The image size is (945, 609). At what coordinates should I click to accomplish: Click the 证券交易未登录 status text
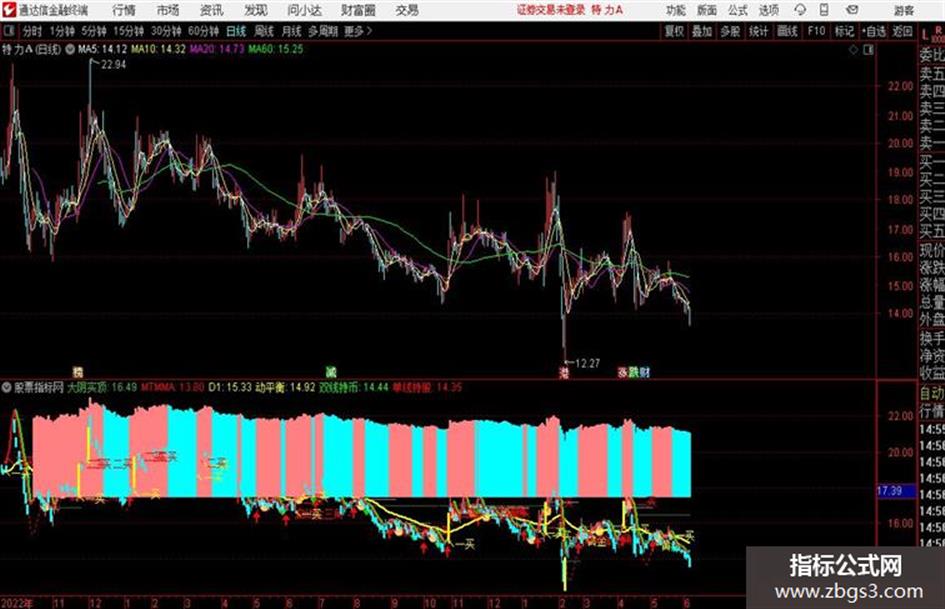pyautogui.click(x=551, y=10)
